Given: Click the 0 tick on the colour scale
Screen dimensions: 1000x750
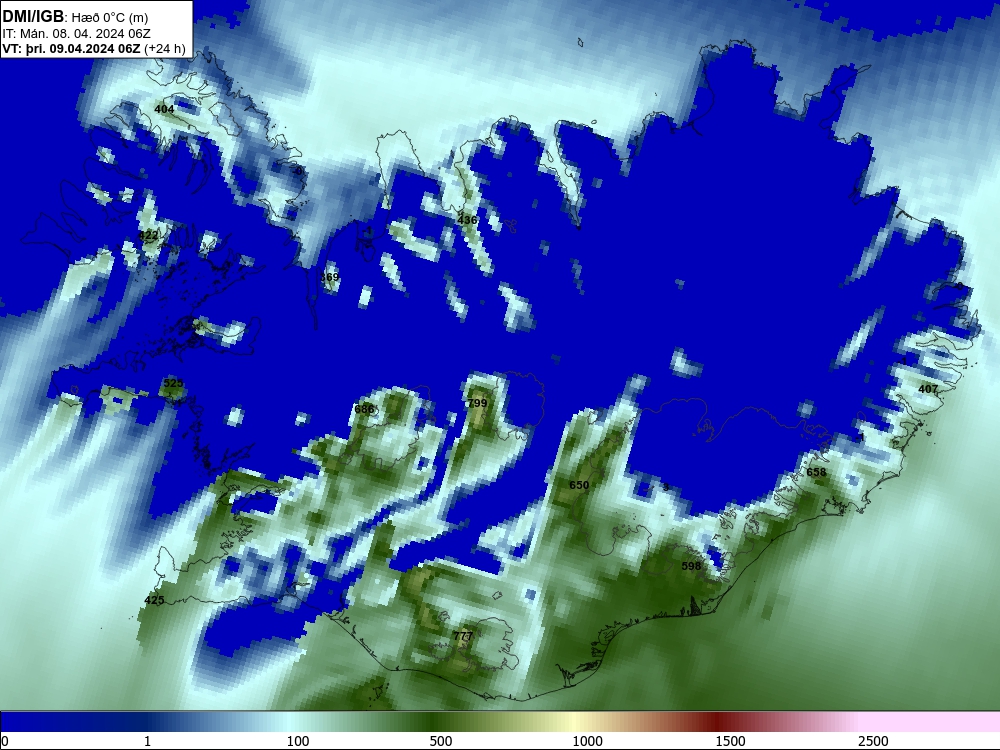Looking at the screenshot, I should click(5, 741).
